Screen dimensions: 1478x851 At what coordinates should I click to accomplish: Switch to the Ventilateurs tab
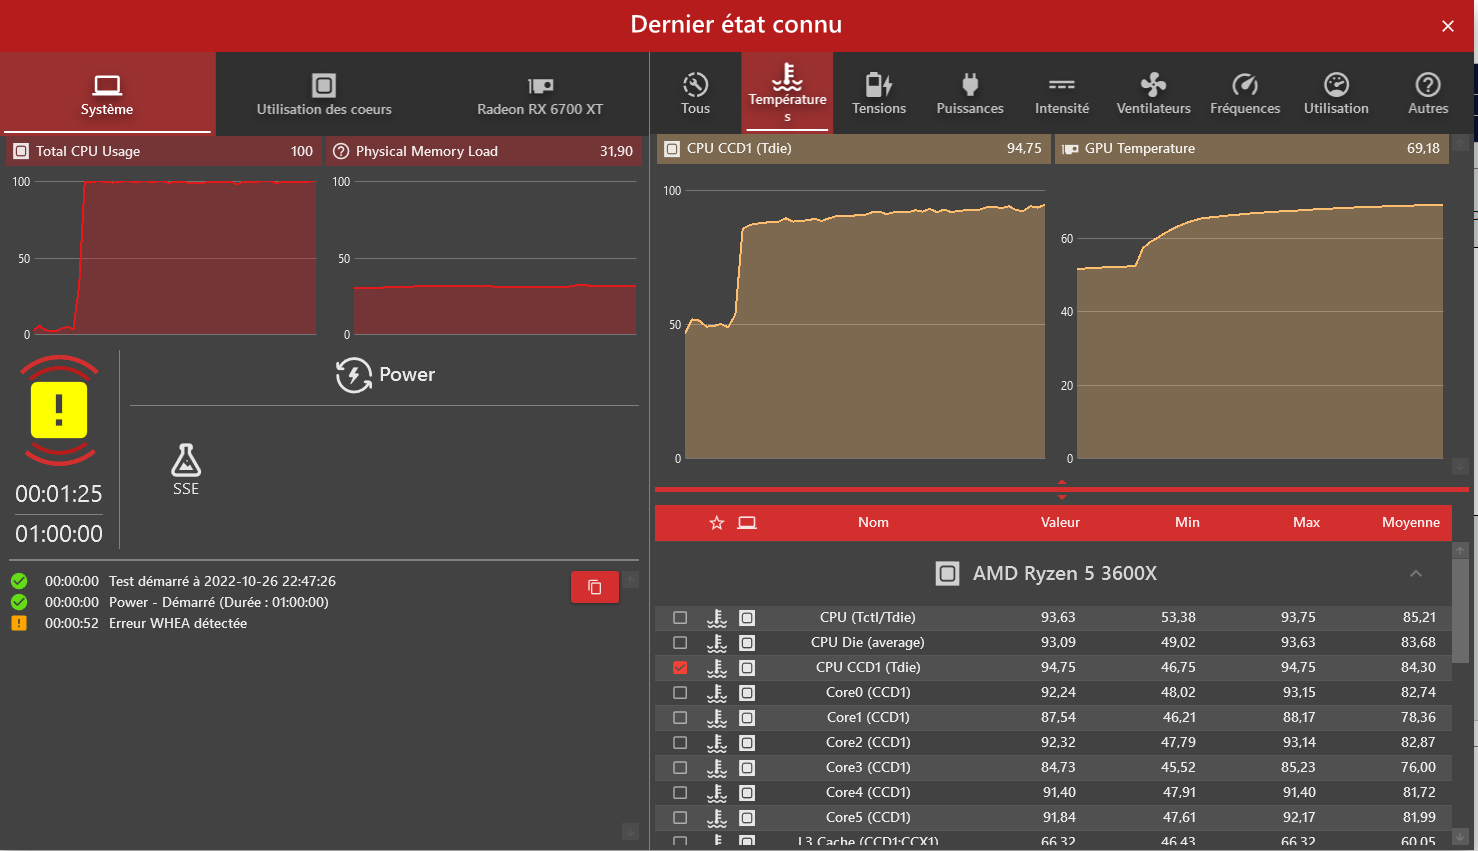click(x=1153, y=93)
